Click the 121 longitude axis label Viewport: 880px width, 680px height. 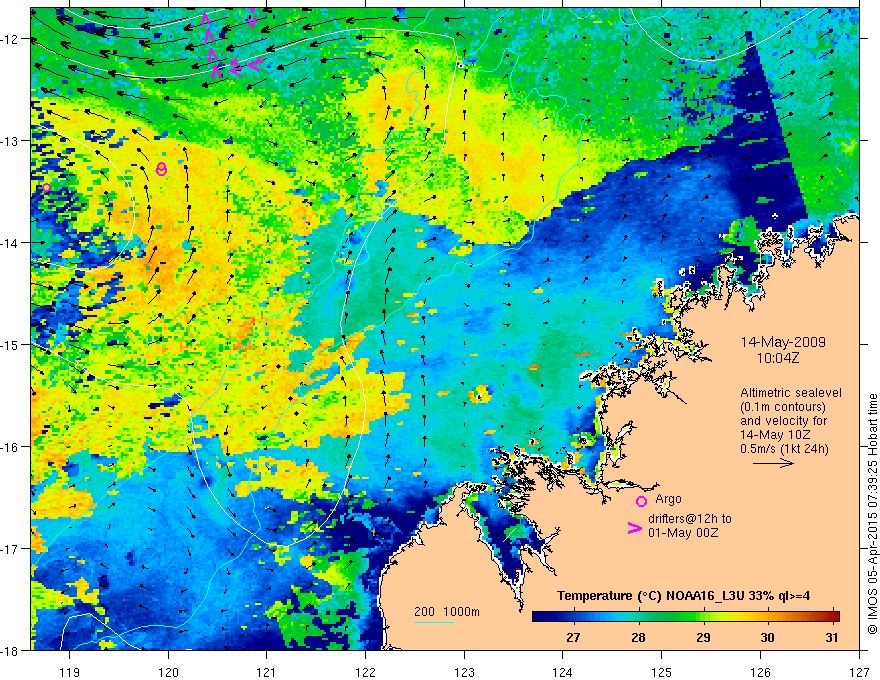(267, 672)
